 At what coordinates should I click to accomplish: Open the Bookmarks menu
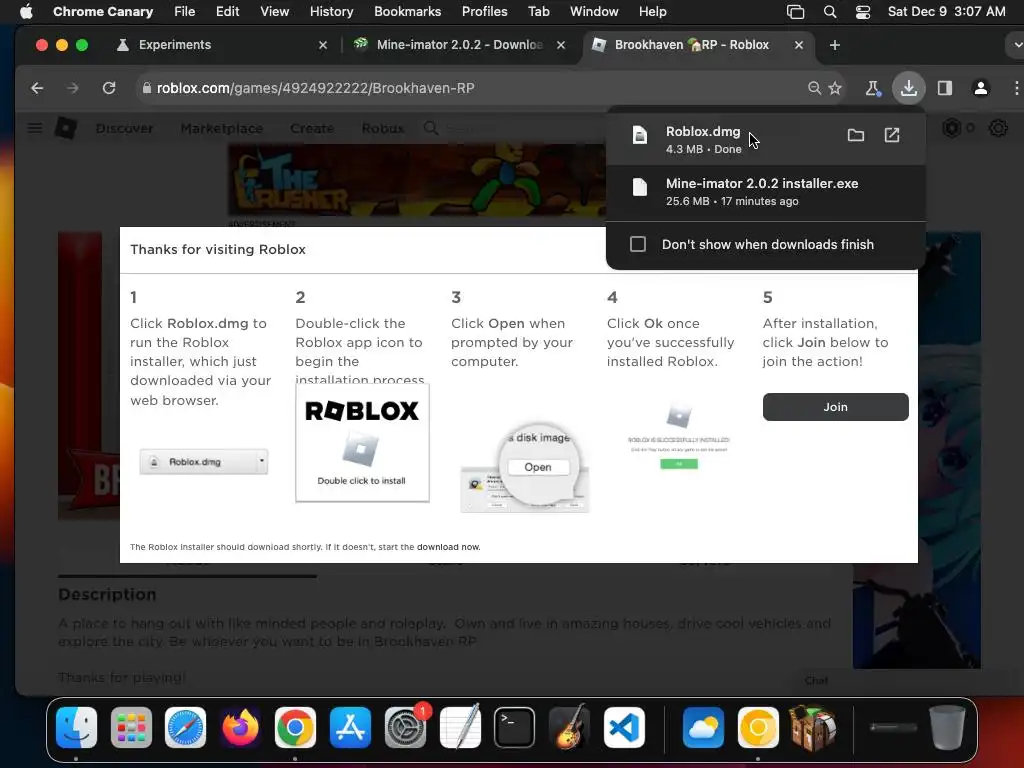(408, 12)
